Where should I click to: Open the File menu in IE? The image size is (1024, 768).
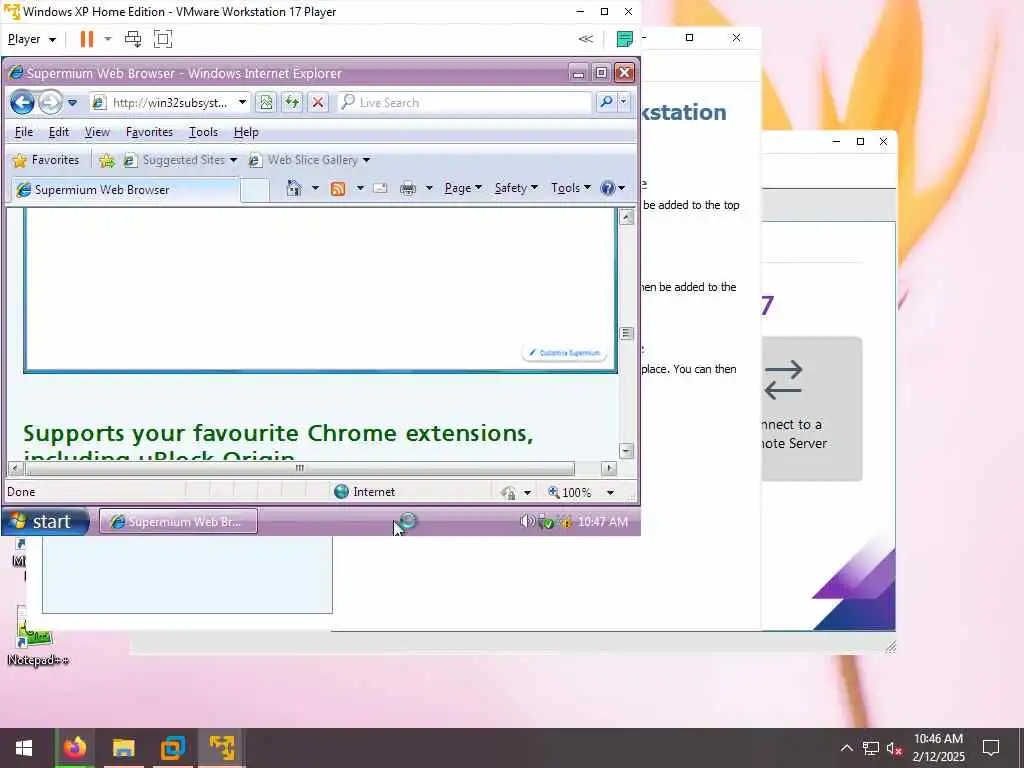[x=24, y=132]
